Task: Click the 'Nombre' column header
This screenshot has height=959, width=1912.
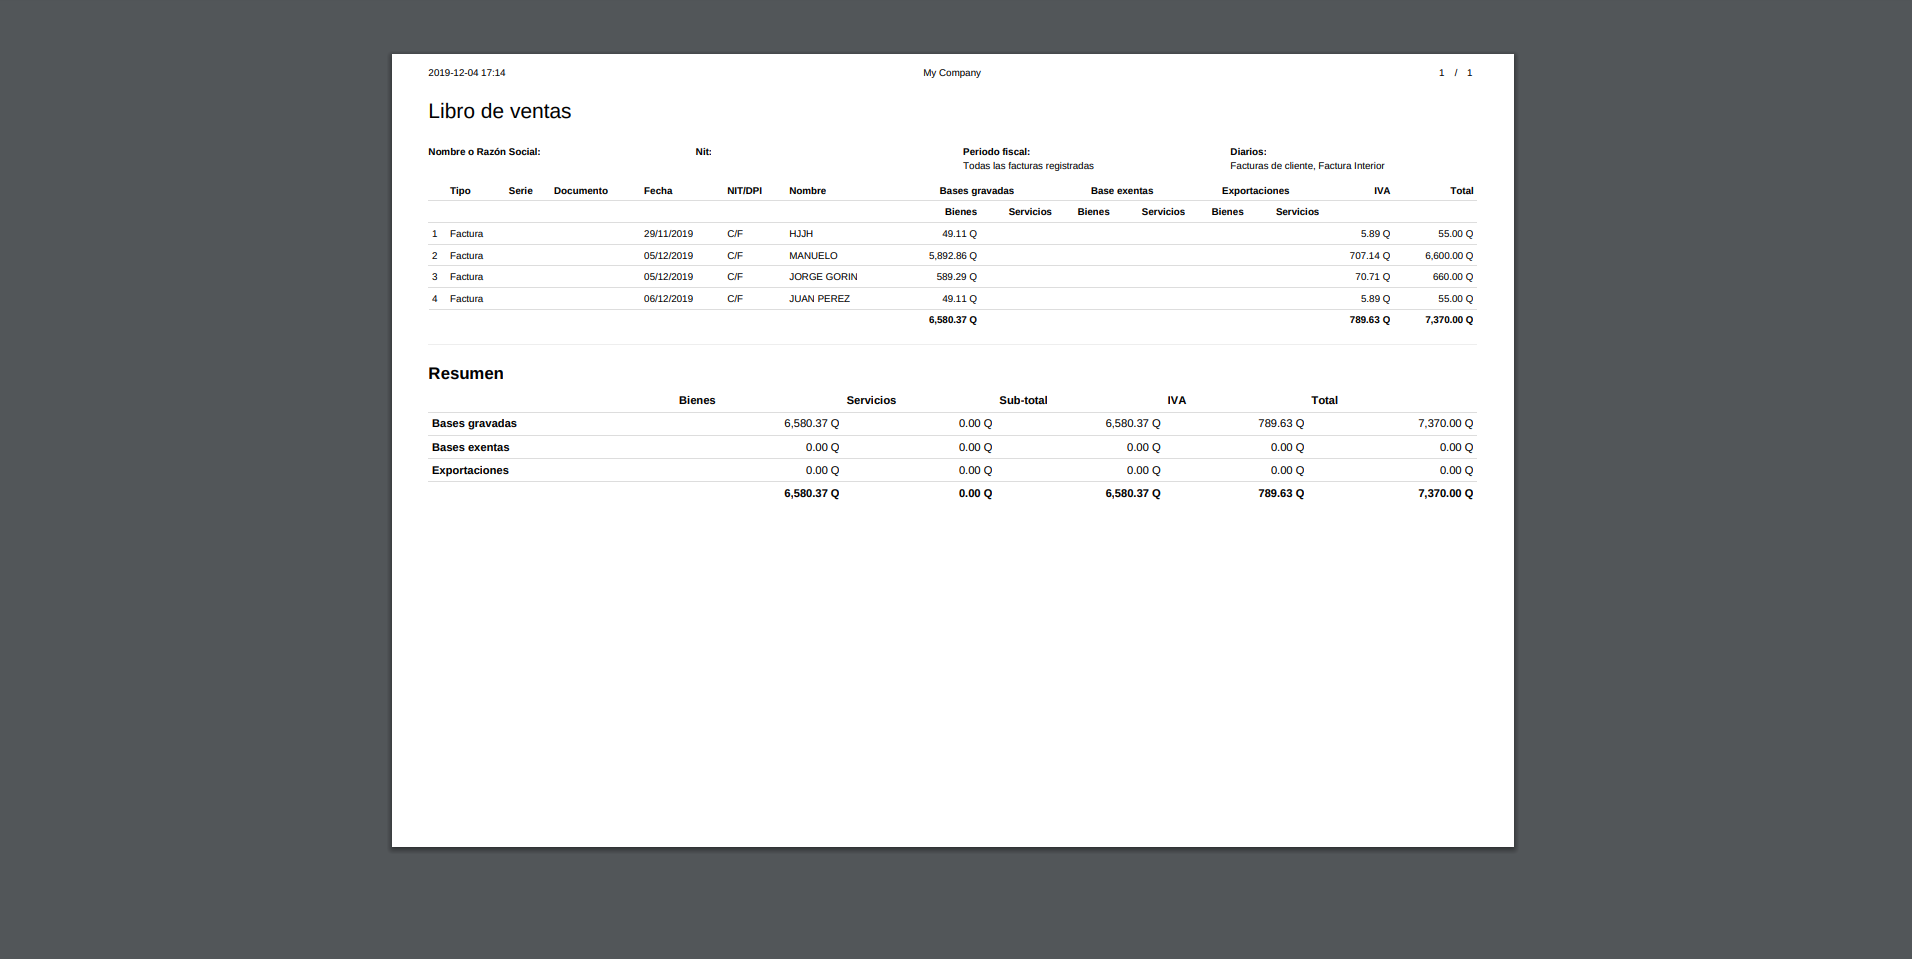Action: coord(807,191)
